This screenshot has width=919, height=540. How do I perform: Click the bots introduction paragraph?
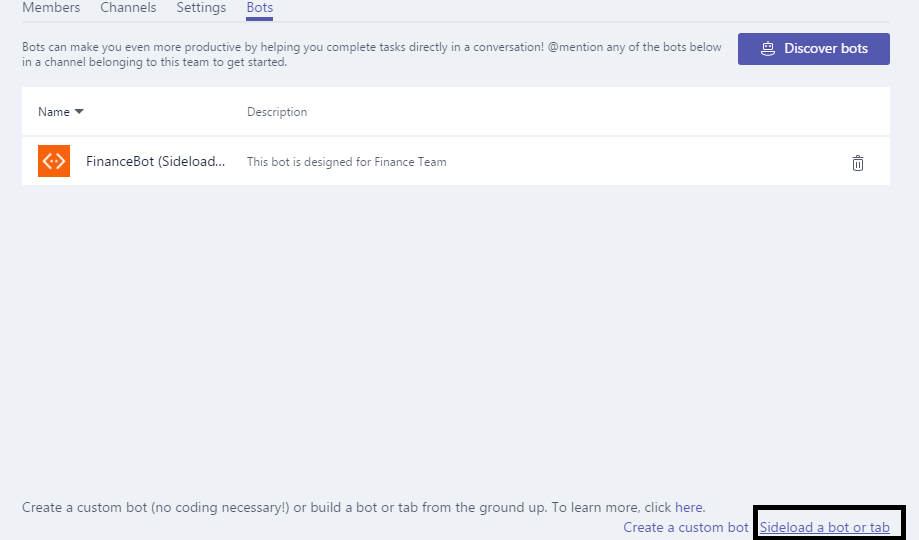coord(372,55)
